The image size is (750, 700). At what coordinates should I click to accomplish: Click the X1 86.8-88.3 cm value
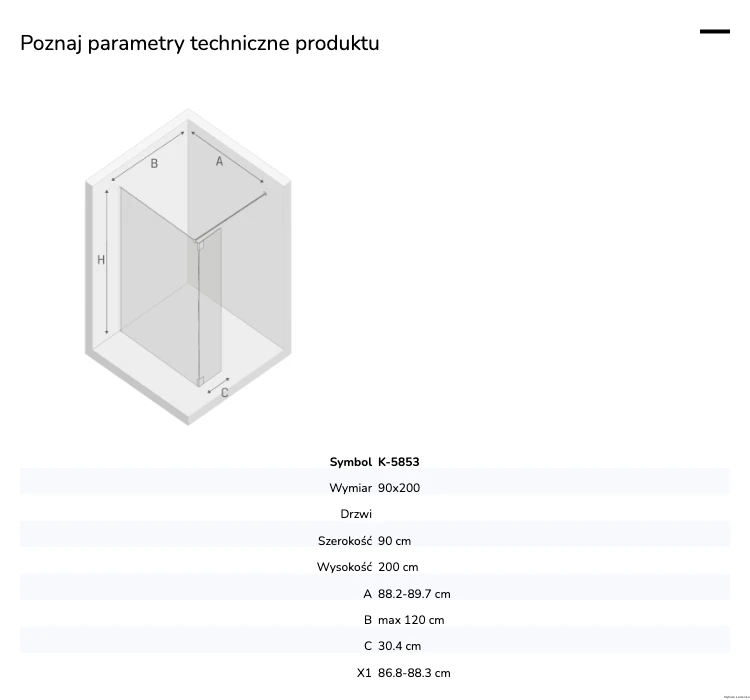click(x=414, y=673)
